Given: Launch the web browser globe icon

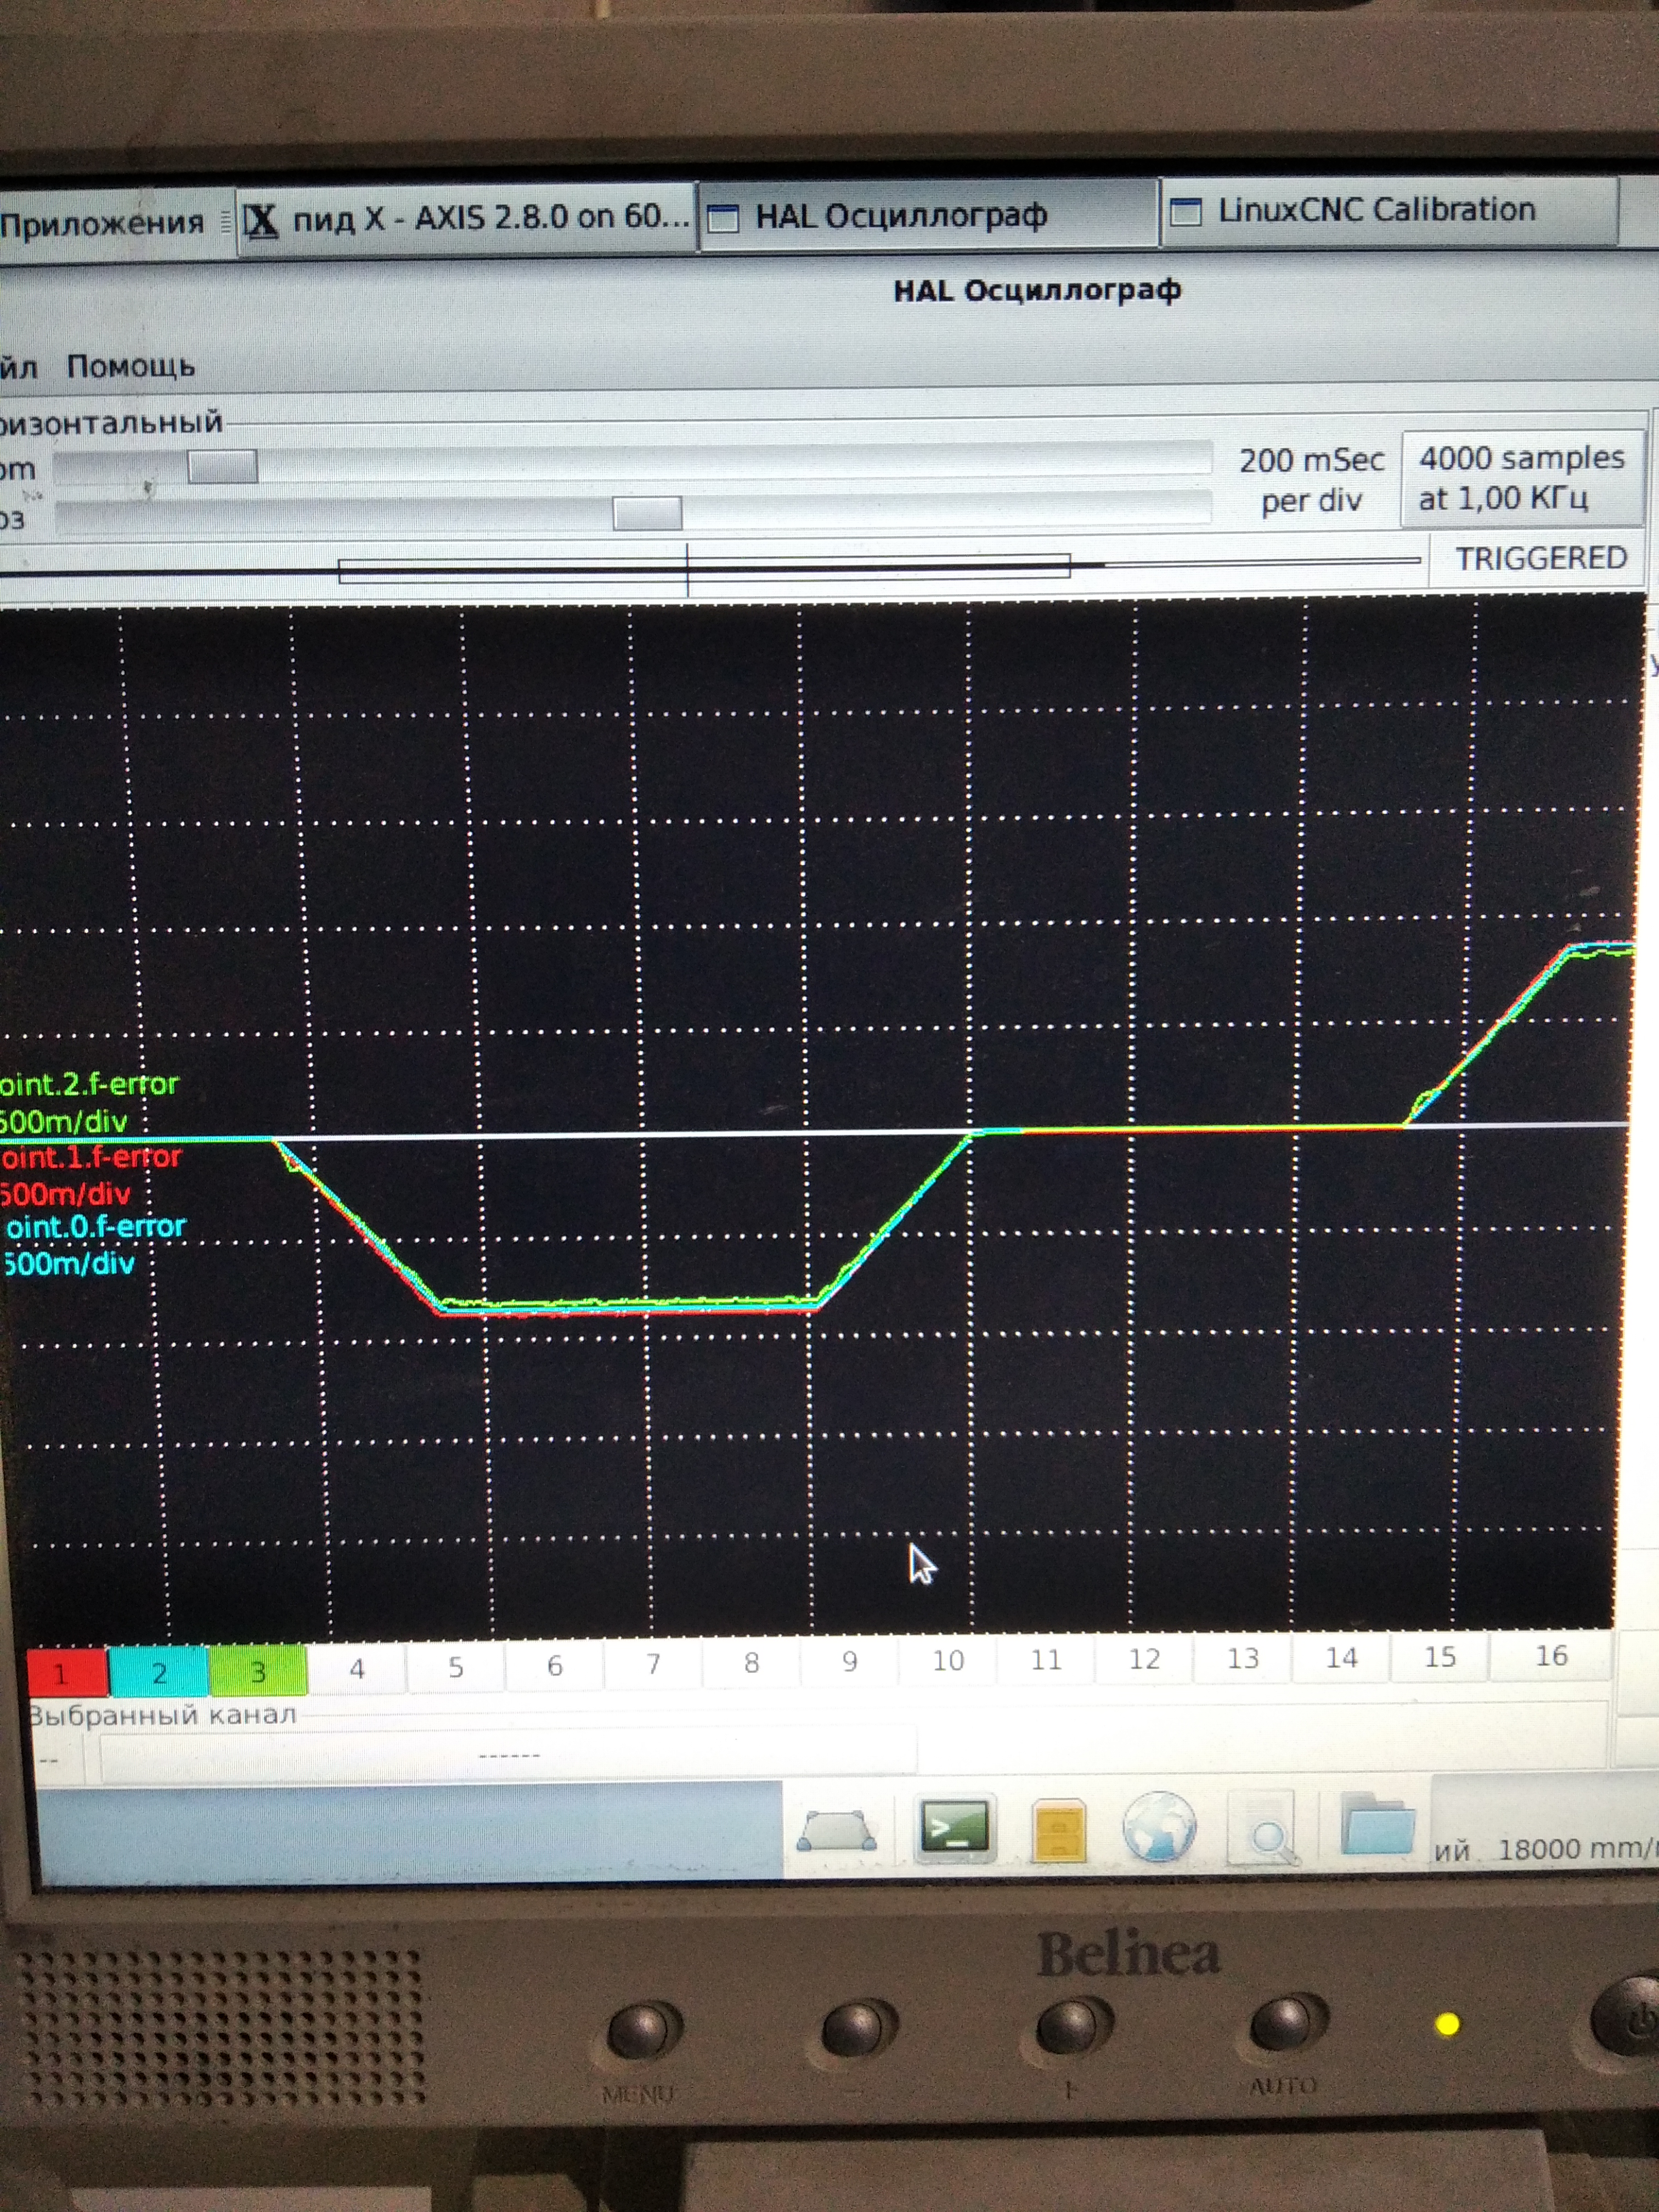Looking at the screenshot, I should point(1159,1827).
